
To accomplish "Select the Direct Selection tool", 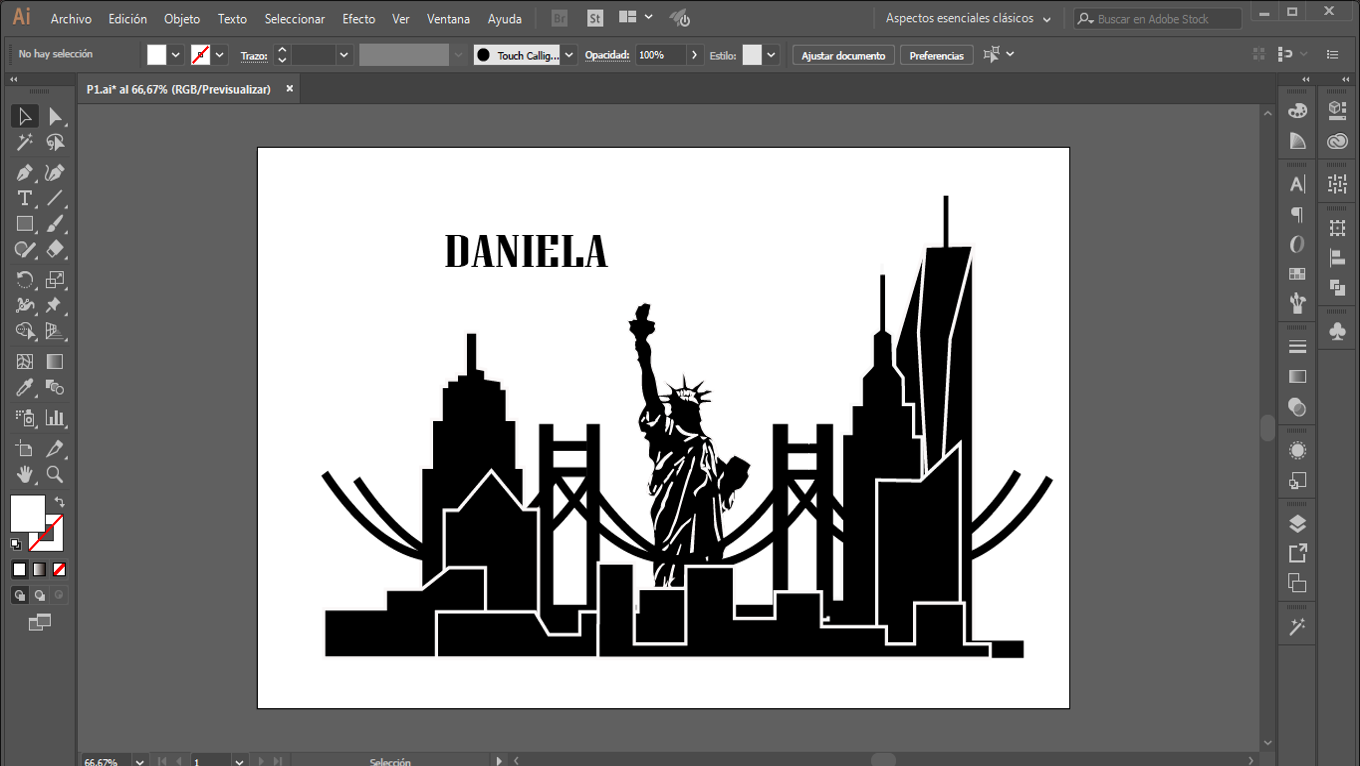I will coord(55,117).
